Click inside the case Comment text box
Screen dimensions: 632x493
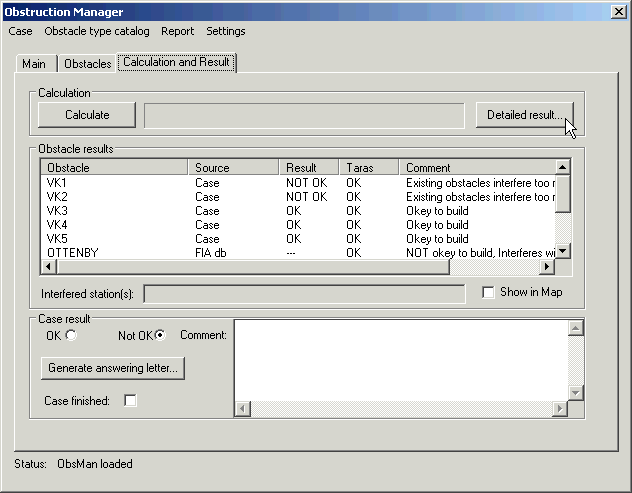click(x=401, y=360)
